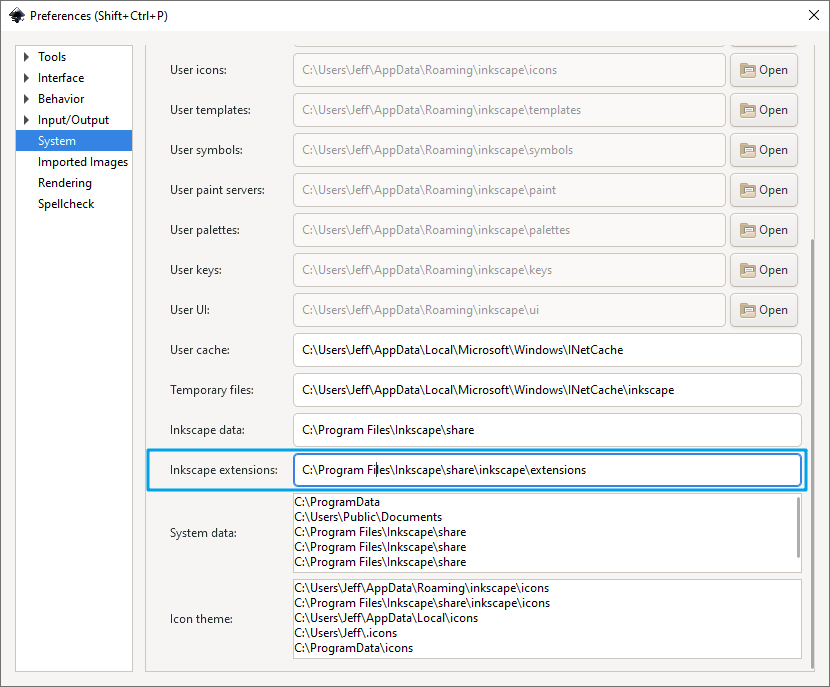Open the User paint servers folder

click(764, 190)
